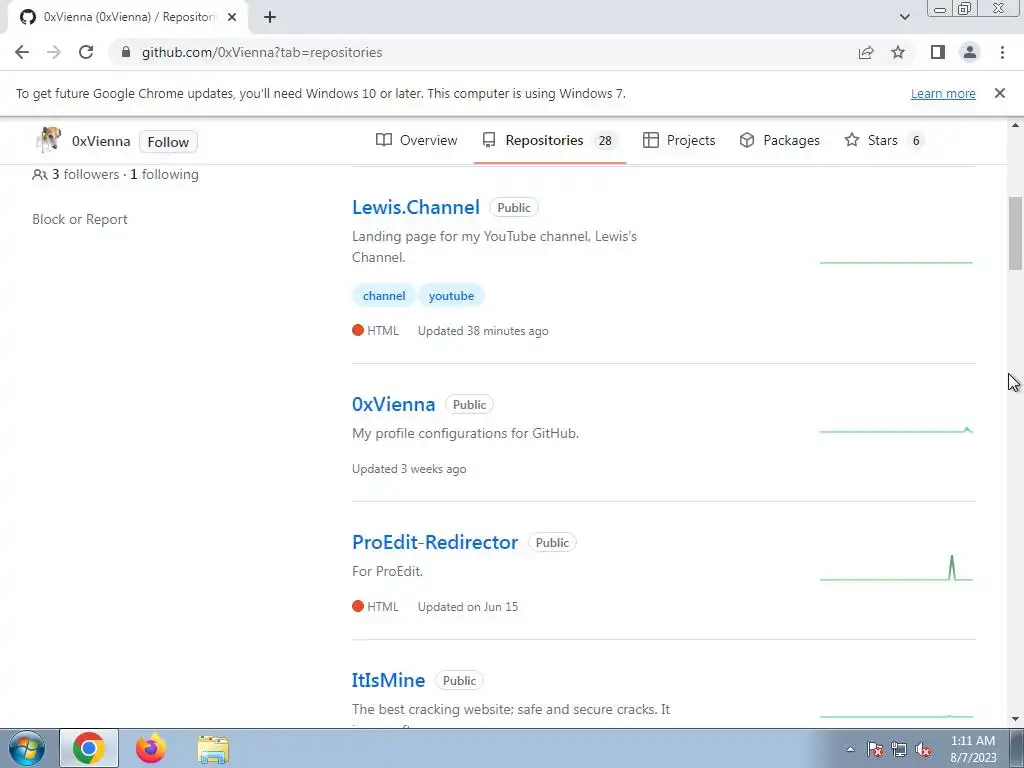Open the 0xVienna profile repository
1024x768 pixels.
click(x=393, y=404)
